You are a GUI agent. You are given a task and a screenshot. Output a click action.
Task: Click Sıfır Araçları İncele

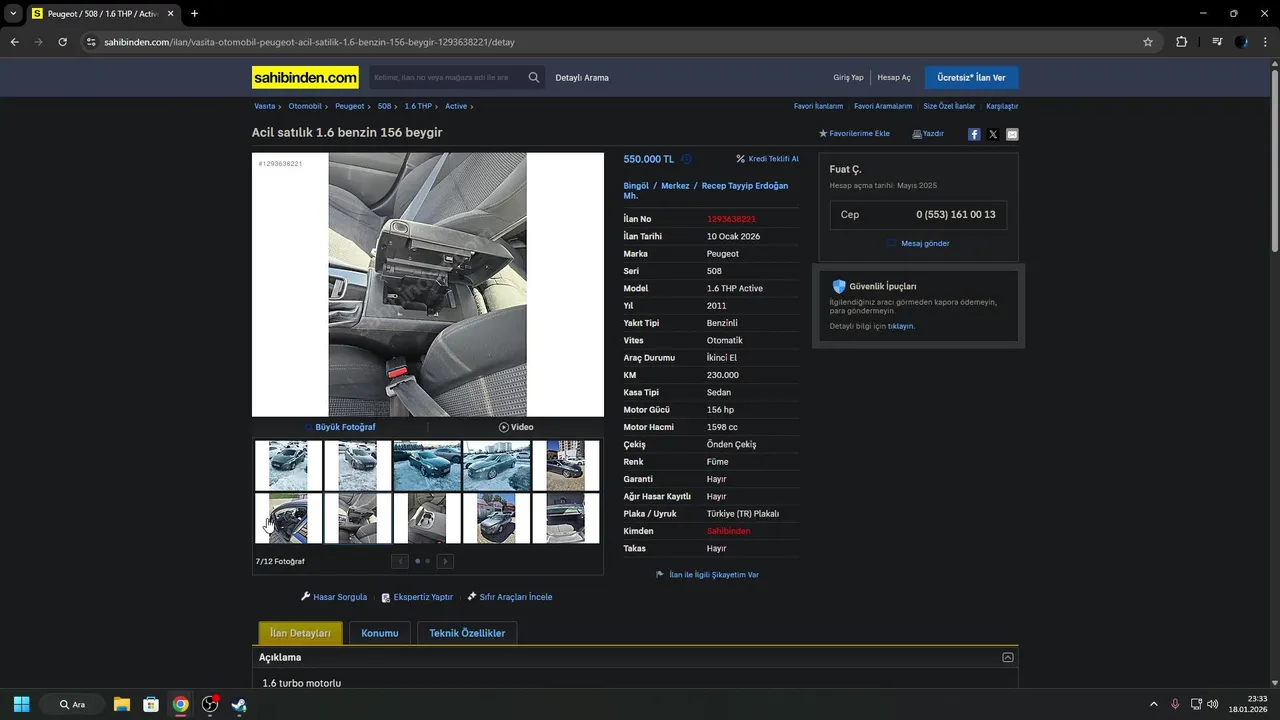point(510,597)
